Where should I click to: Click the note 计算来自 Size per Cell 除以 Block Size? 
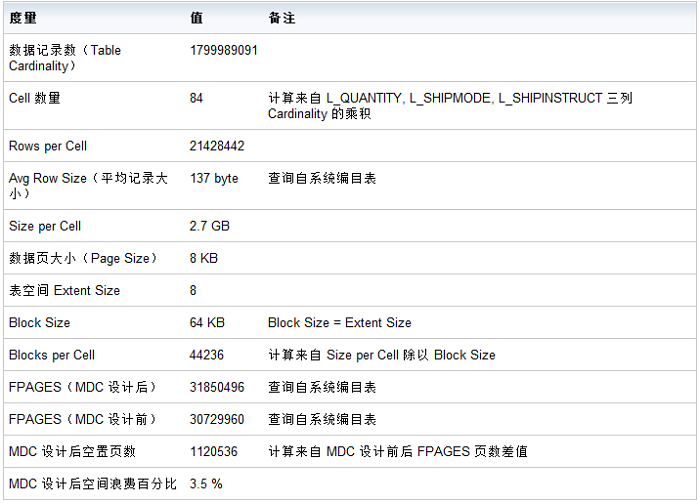tap(382, 355)
